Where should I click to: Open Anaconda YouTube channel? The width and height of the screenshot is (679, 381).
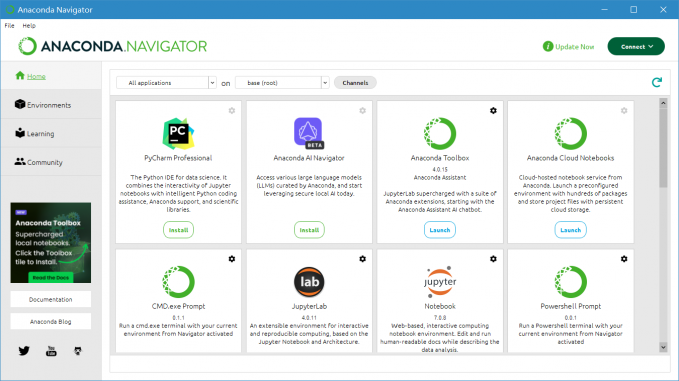coord(51,351)
